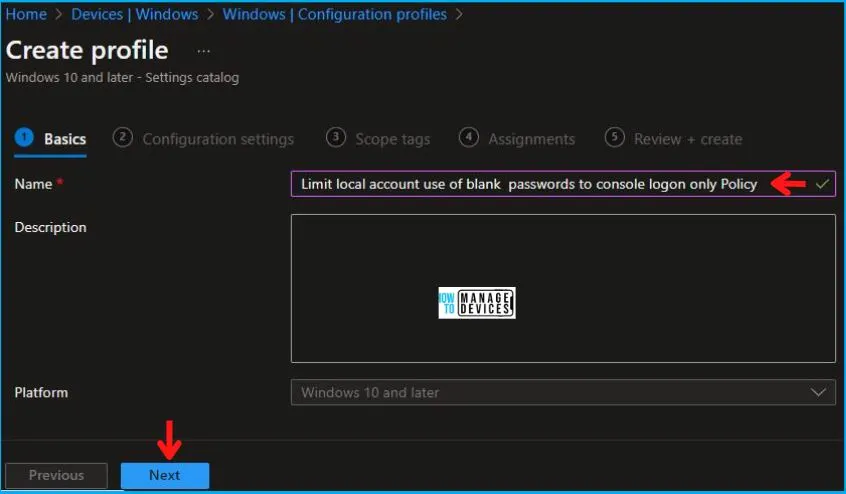Image resolution: width=846 pixels, height=494 pixels.
Task: Select the Basics step tab
Action: click(x=51, y=139)
